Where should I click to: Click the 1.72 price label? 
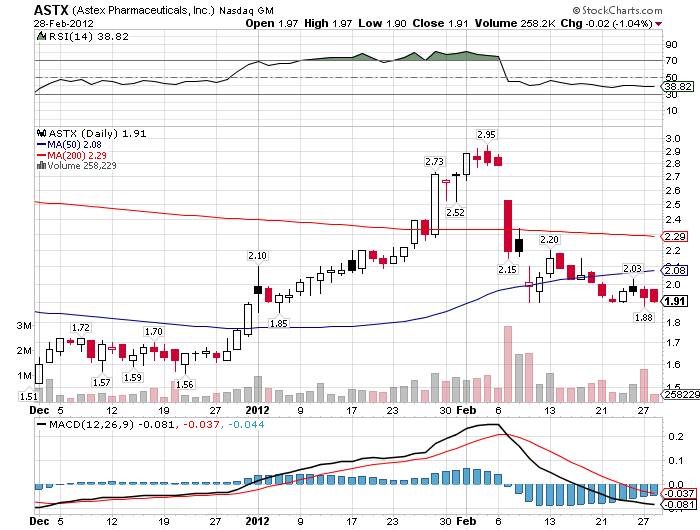tap(81, 327)
